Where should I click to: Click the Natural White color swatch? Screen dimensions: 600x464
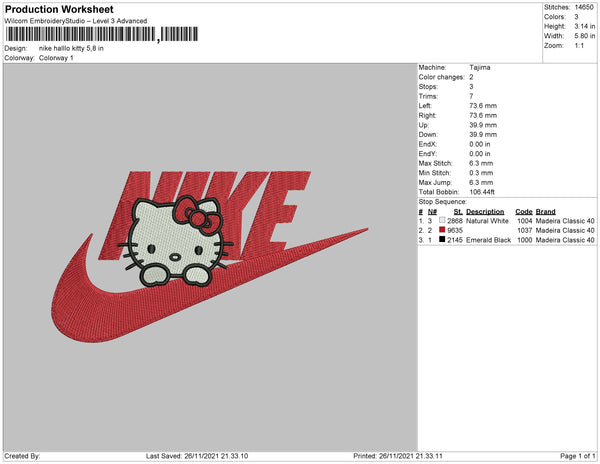(442, 220)
